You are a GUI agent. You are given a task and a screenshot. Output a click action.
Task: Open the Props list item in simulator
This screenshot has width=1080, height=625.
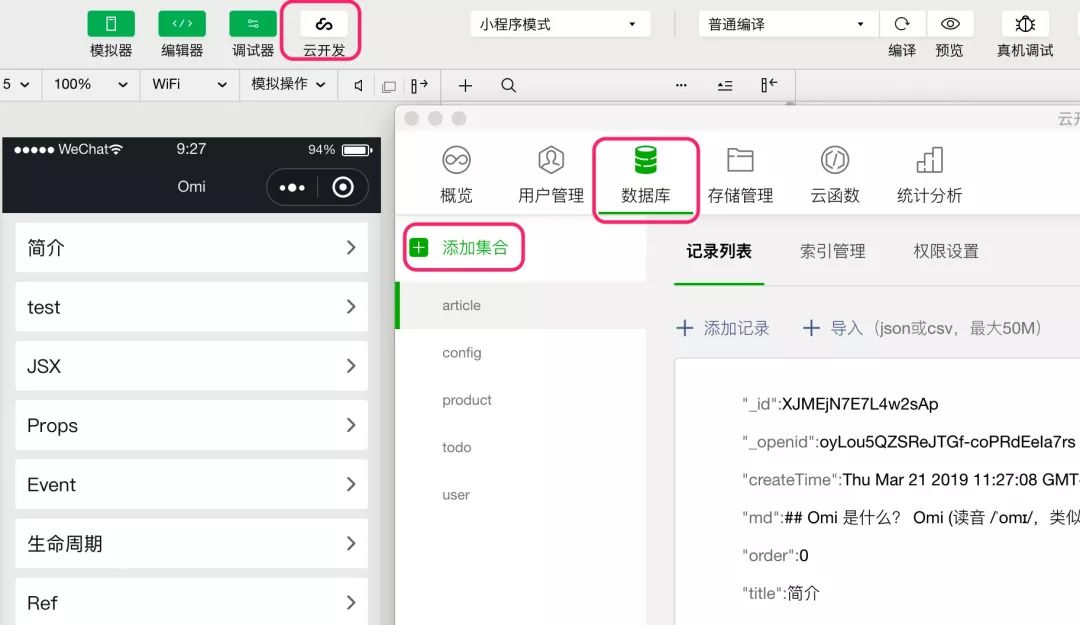click(191, 425)
